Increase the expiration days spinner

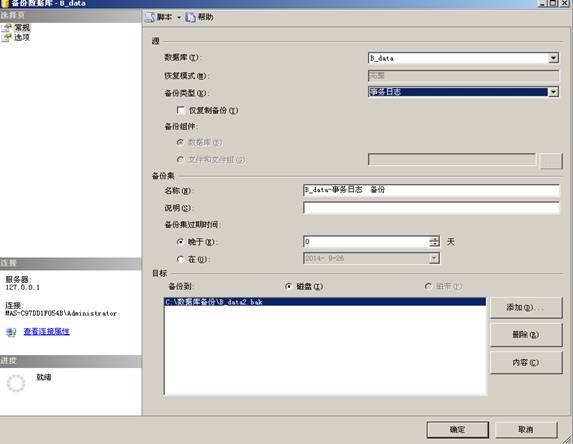point(434,239)
